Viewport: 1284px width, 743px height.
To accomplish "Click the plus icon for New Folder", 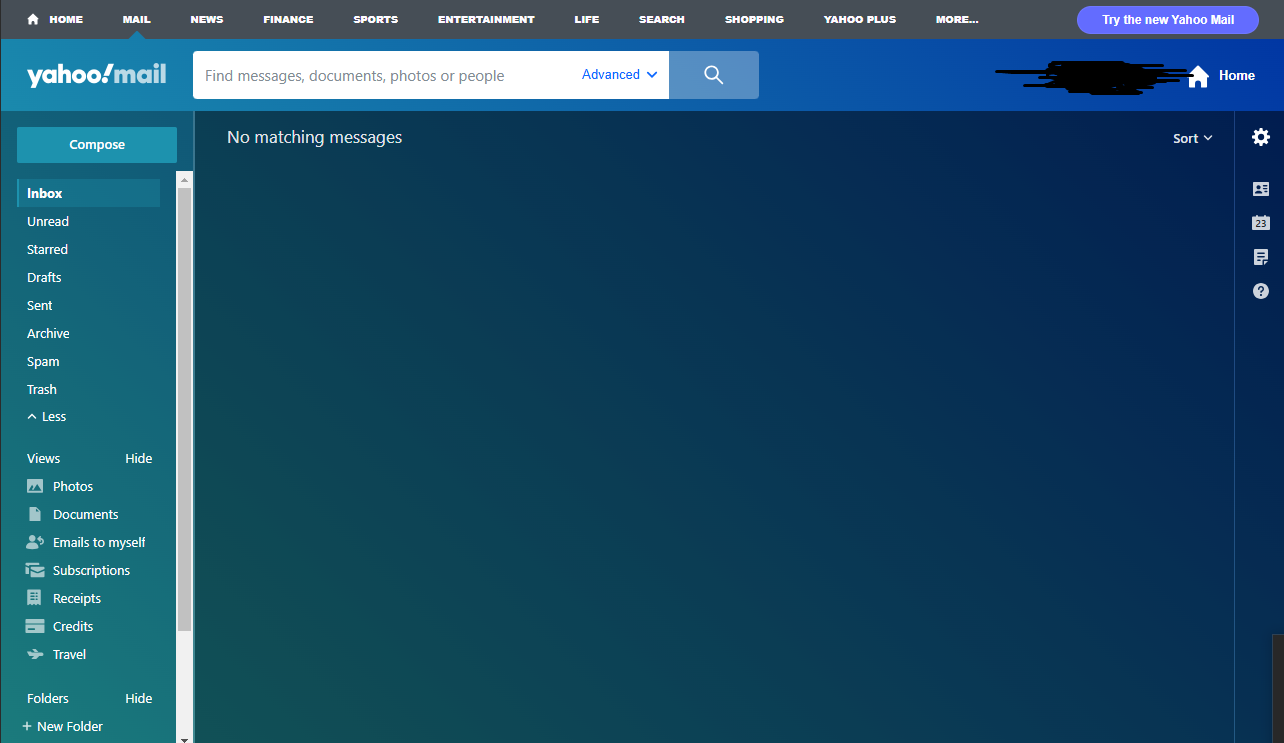I will [27, 726].
